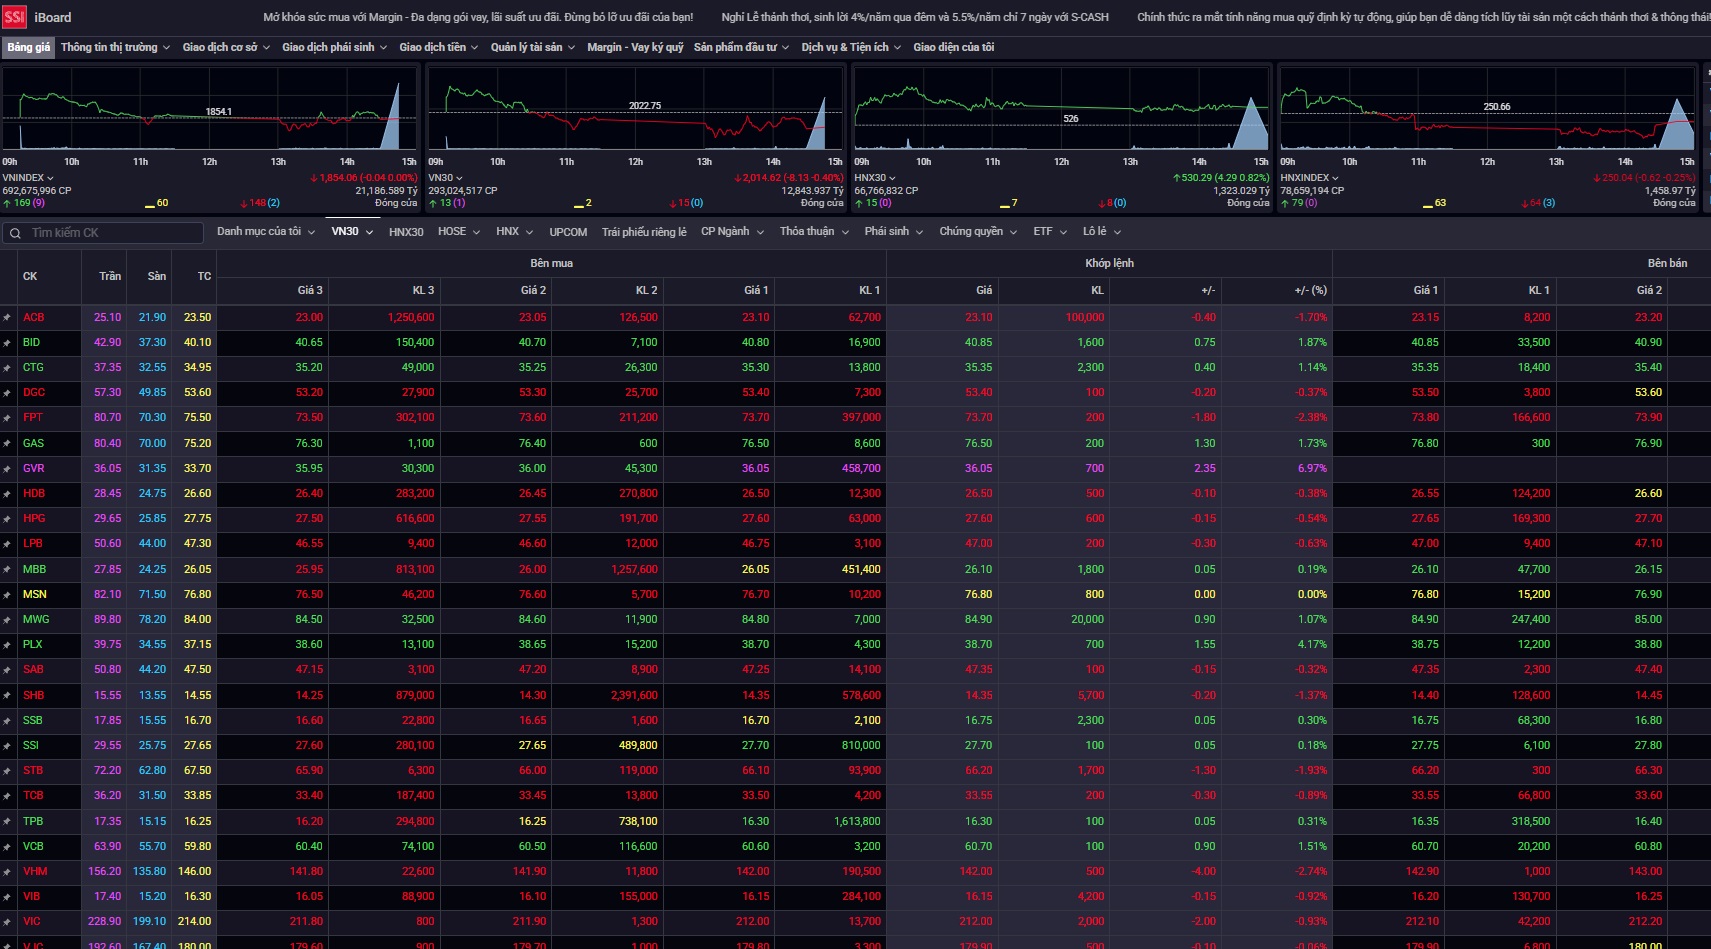Switch to the Bảng giá tab

coord(28,47)
